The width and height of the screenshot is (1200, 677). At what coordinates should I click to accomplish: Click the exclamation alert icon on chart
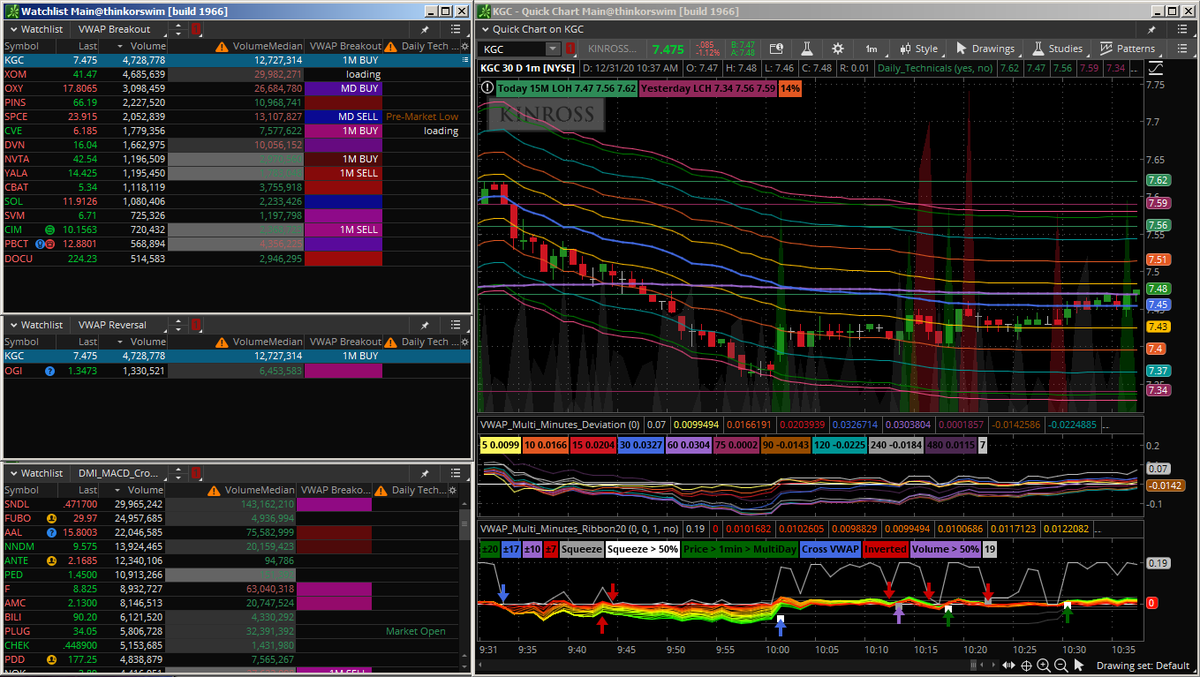point(486,88)
